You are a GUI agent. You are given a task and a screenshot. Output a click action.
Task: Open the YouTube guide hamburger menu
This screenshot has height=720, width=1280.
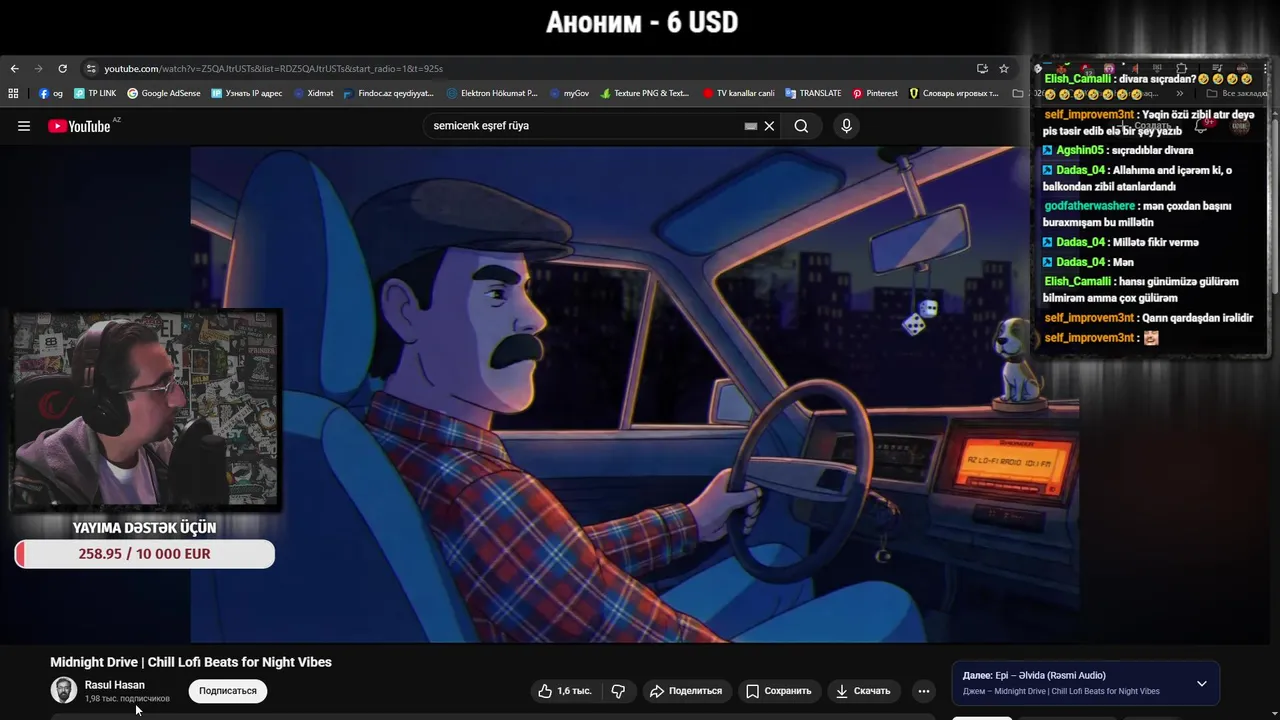pos(24,126)
